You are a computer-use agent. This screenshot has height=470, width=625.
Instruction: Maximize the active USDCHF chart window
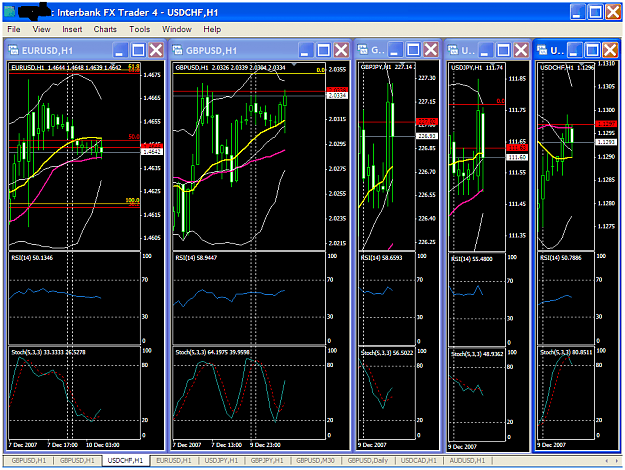pyautogui.click(x=592, y=50)
